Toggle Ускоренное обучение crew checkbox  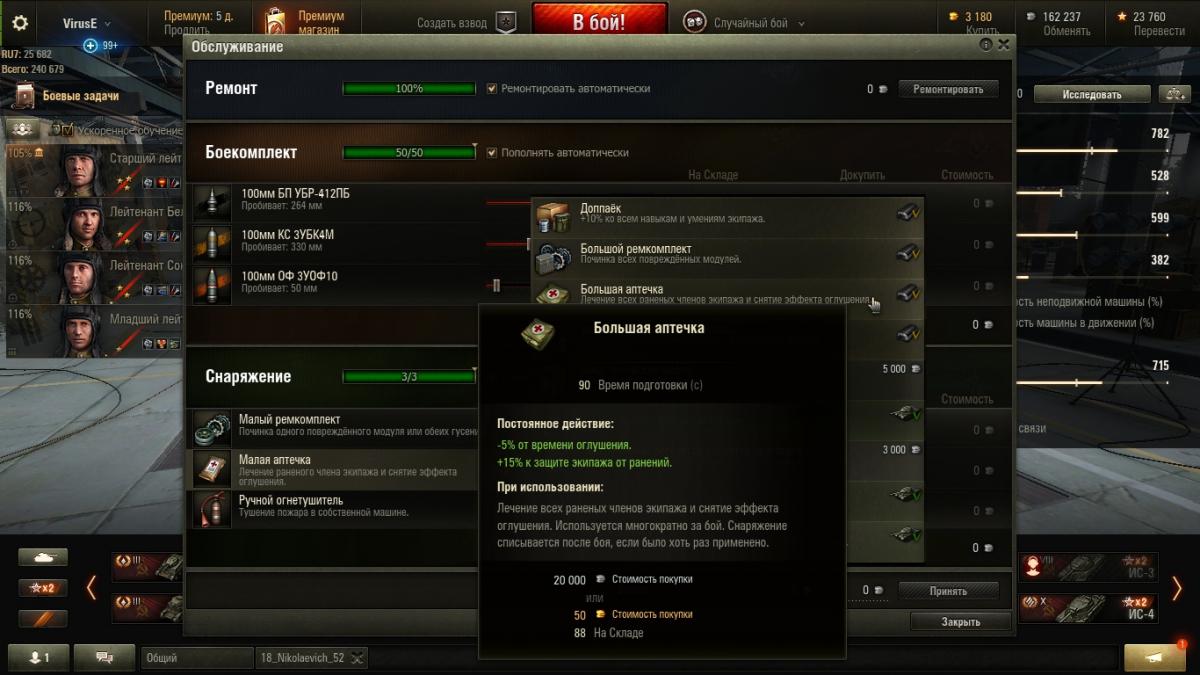tap(69, 130)
